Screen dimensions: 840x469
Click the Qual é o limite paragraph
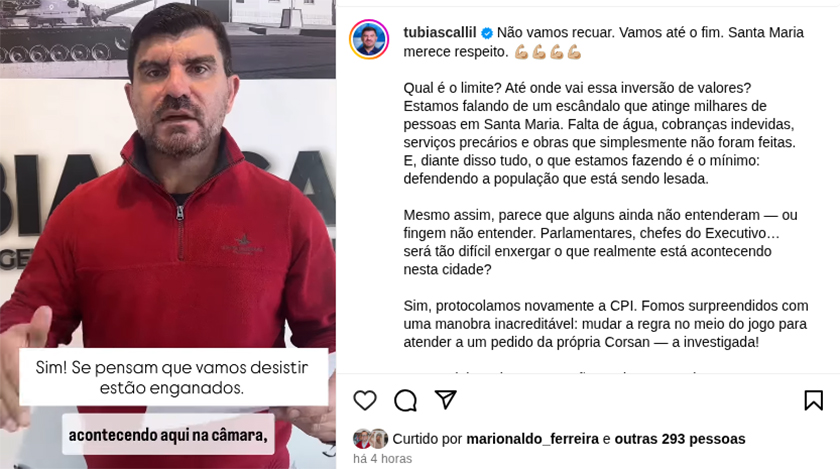(599, 133)
